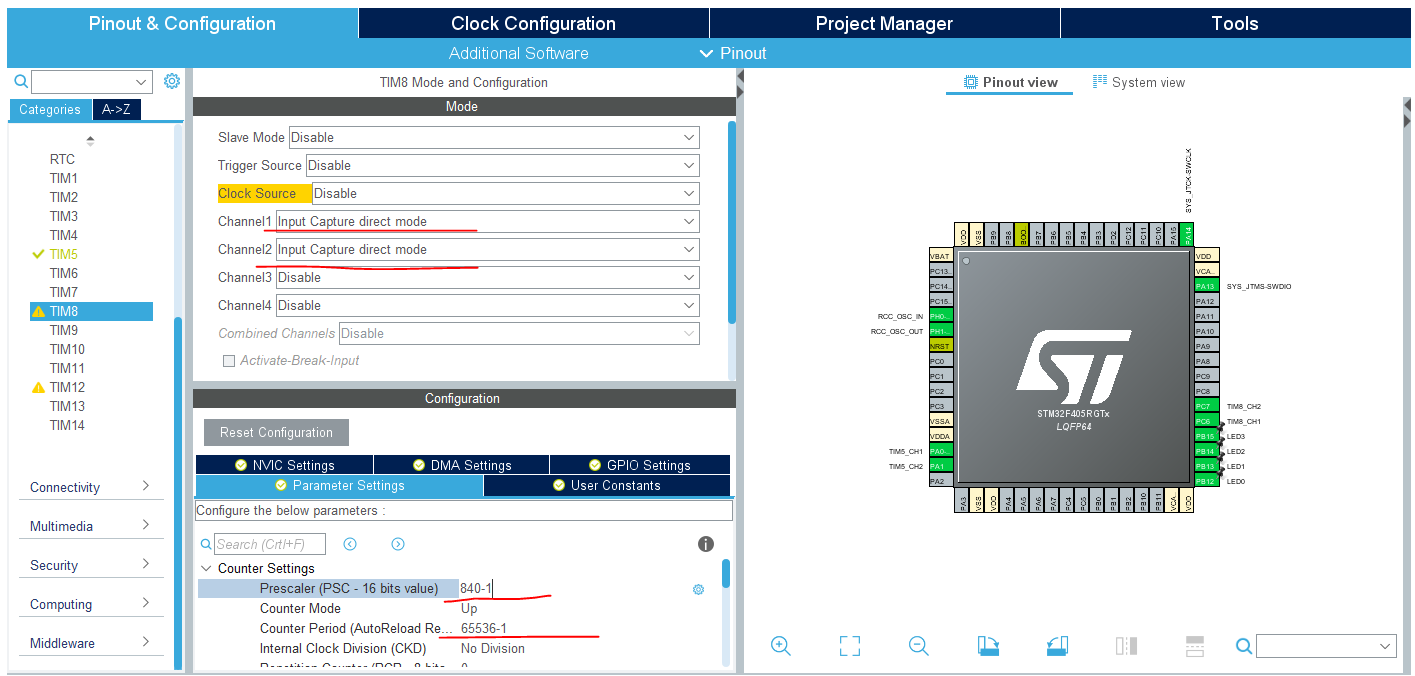Switch to Project Manager tab
The width and height of the screenshot is (1415, 676).
(x=884, y=23)
